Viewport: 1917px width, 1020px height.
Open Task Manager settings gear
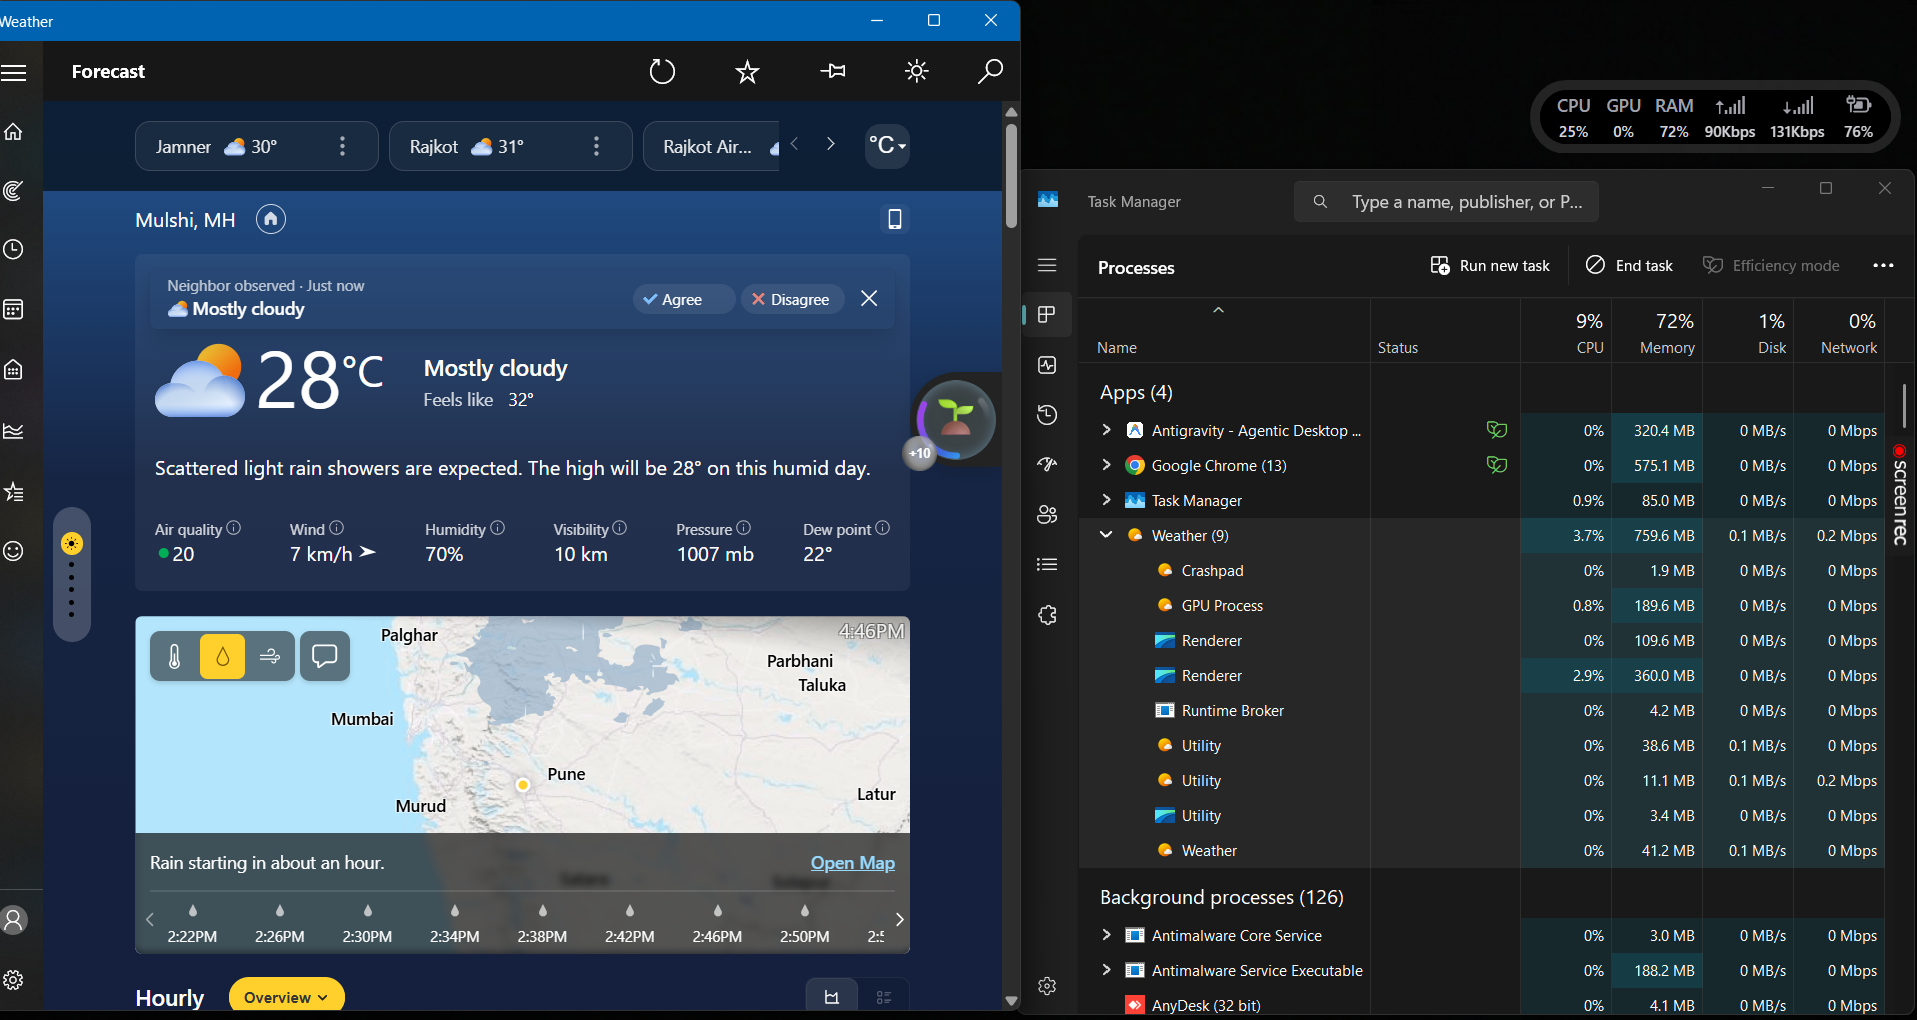(1047, 986)
